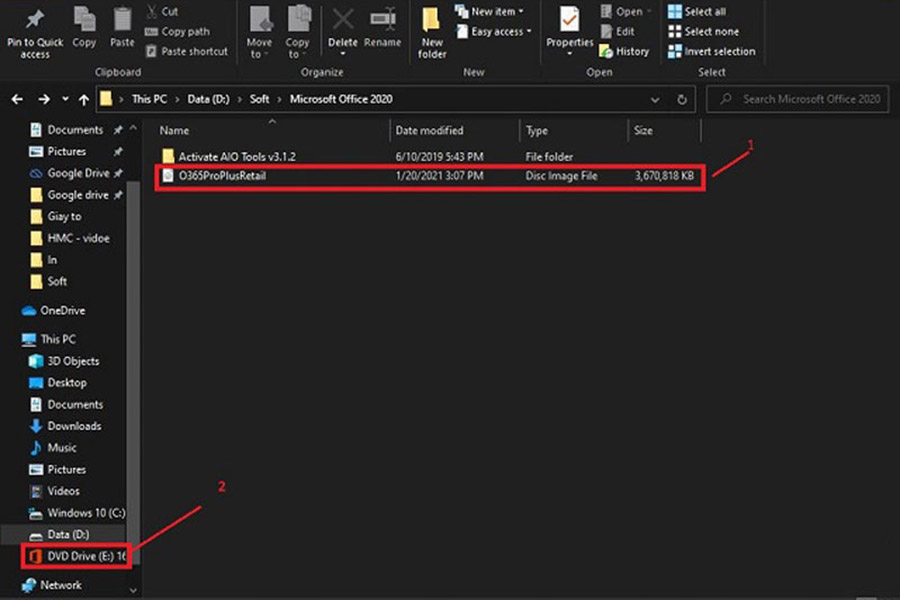Select This PC in the navigation pane
The image size is (900, 600).
[x=48, y=339]
